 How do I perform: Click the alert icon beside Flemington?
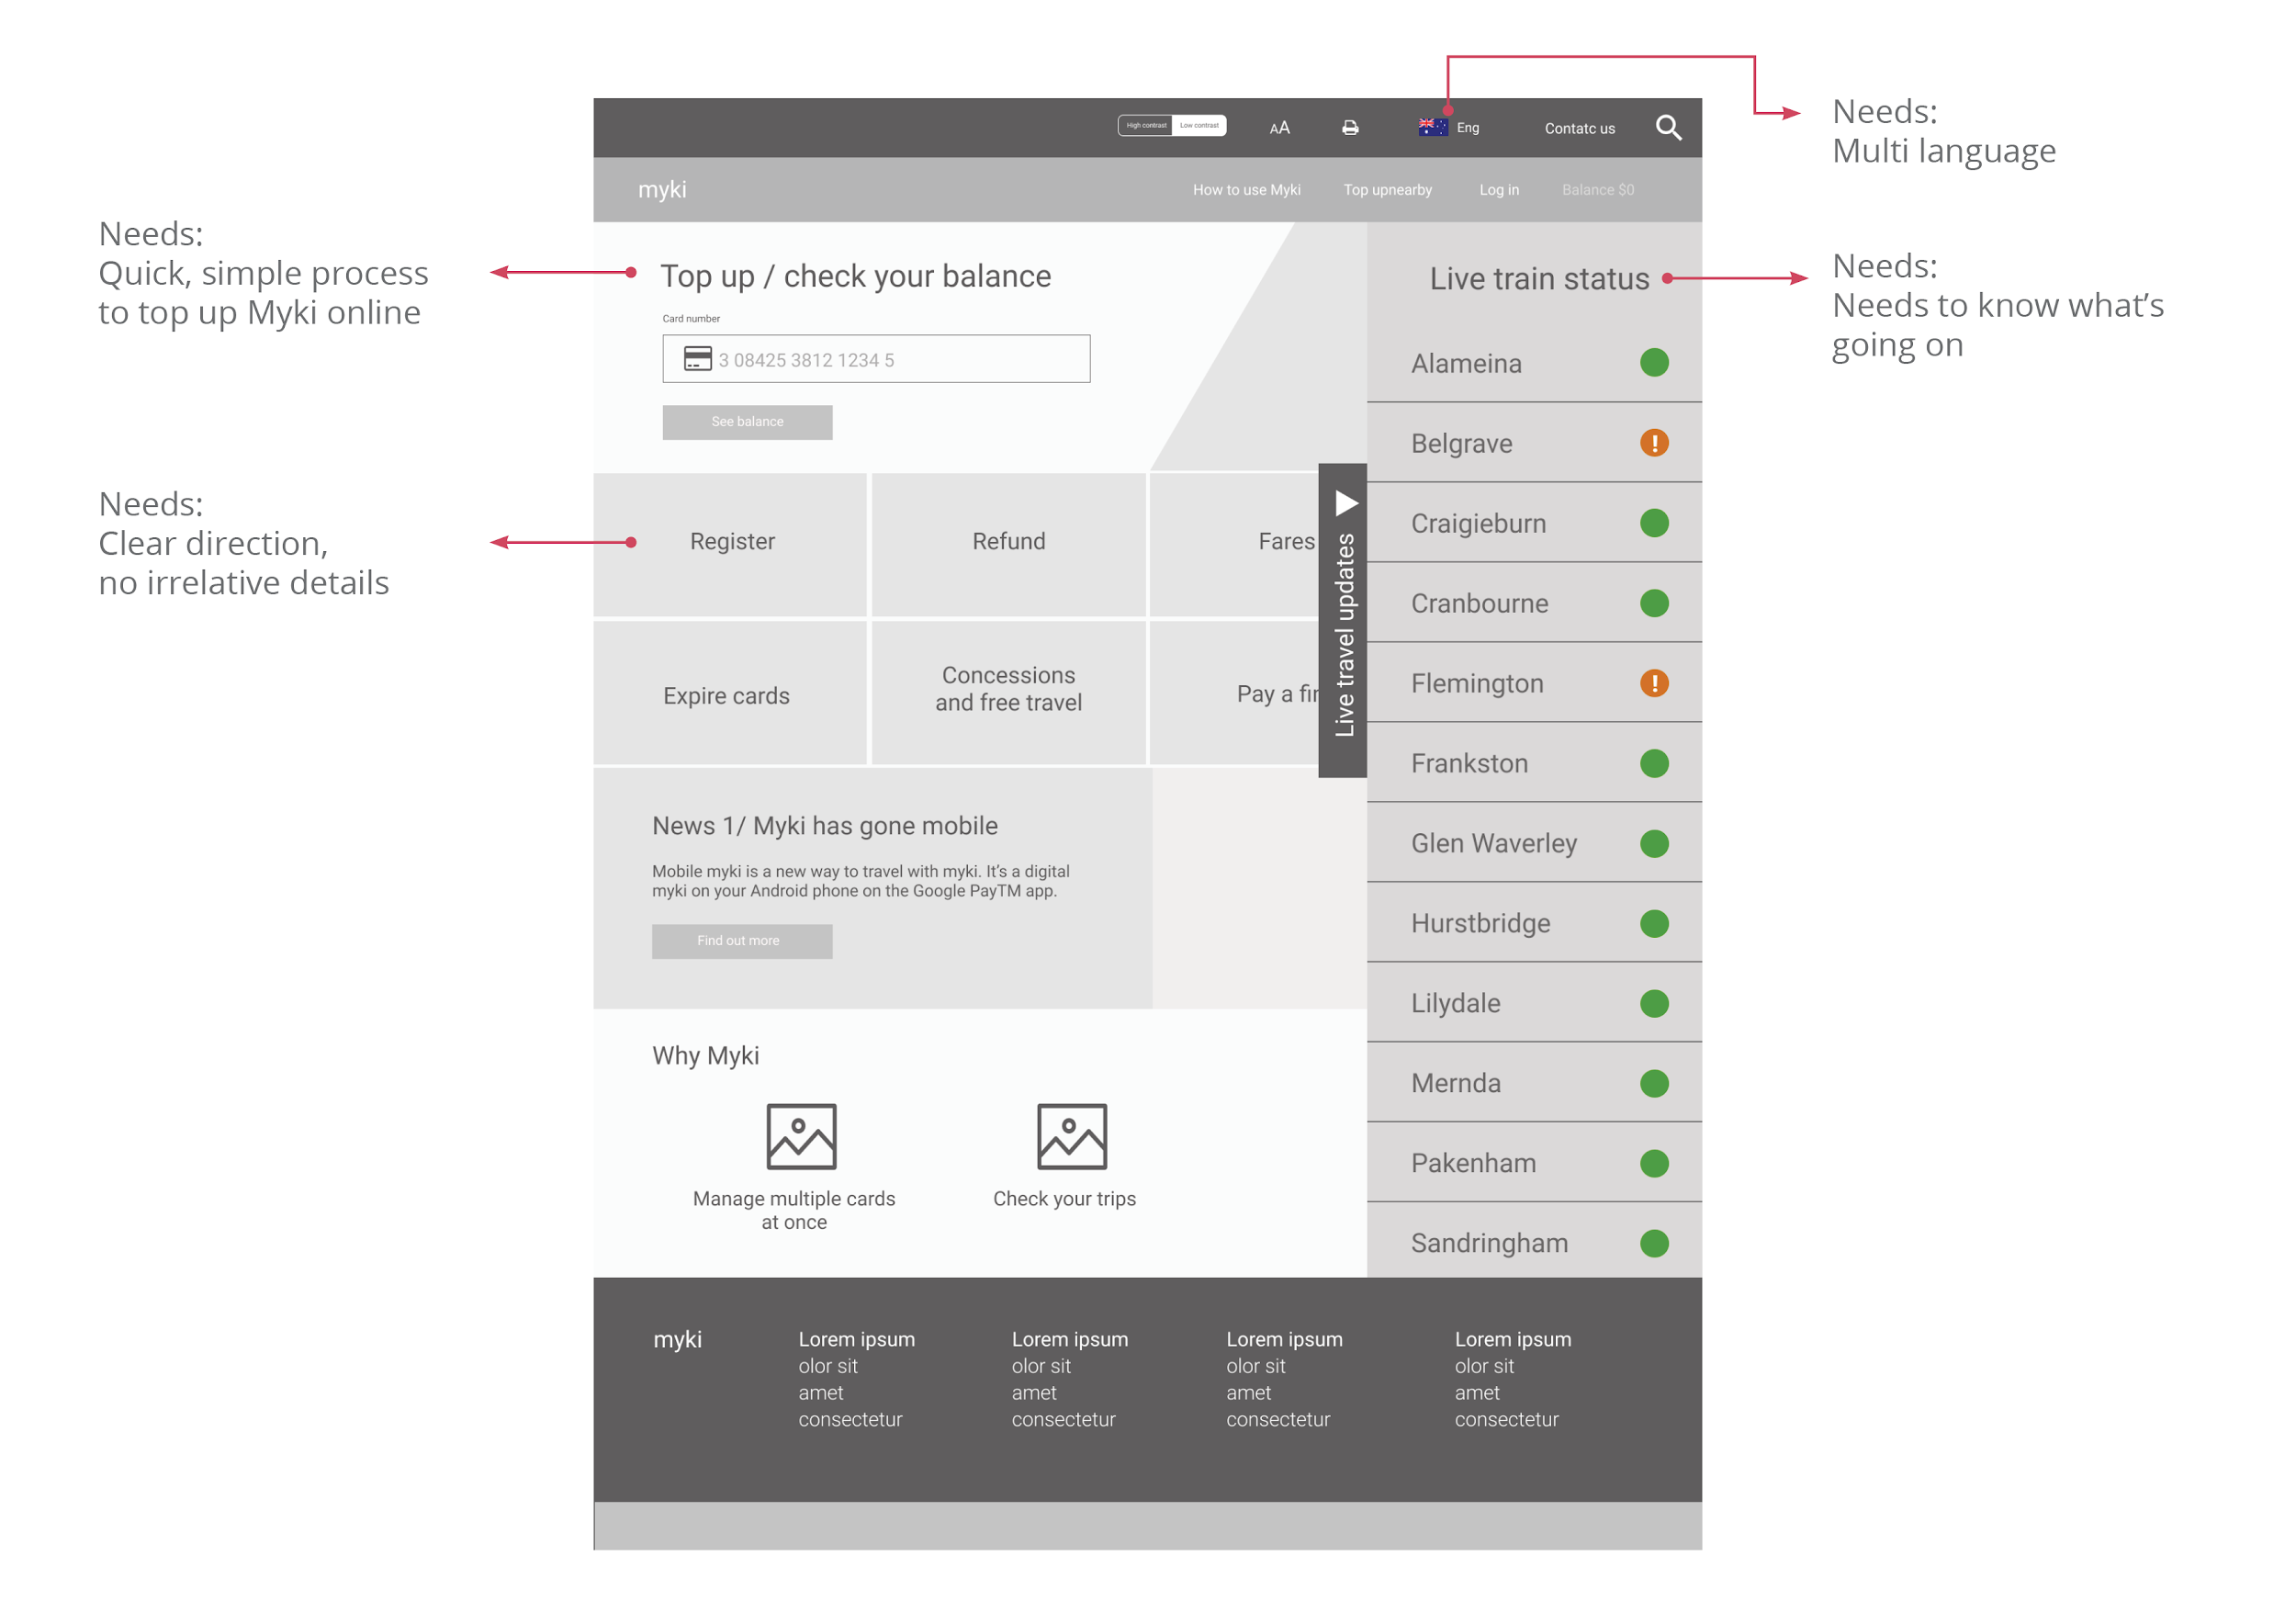(x=1655, y=683)
